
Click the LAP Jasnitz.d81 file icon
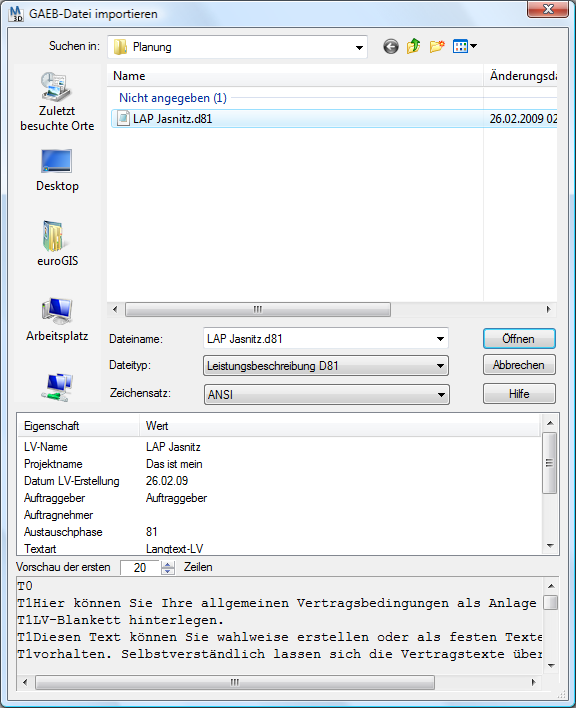[x=123, y=119]
